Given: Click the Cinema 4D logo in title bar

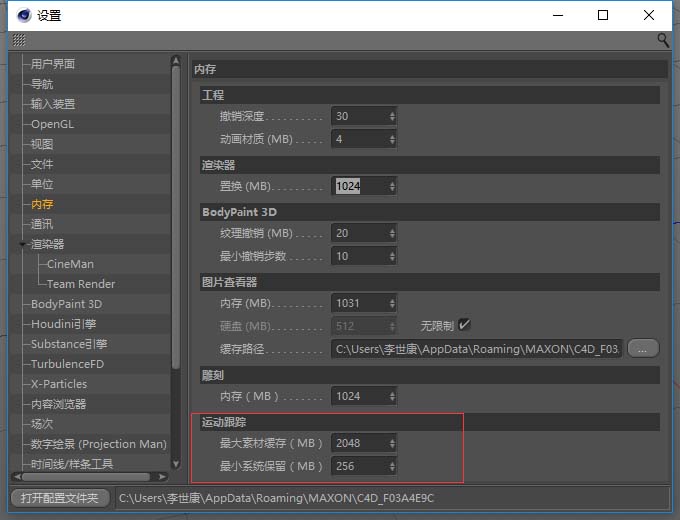Looking at the screenshot, I should coord(24,16).
